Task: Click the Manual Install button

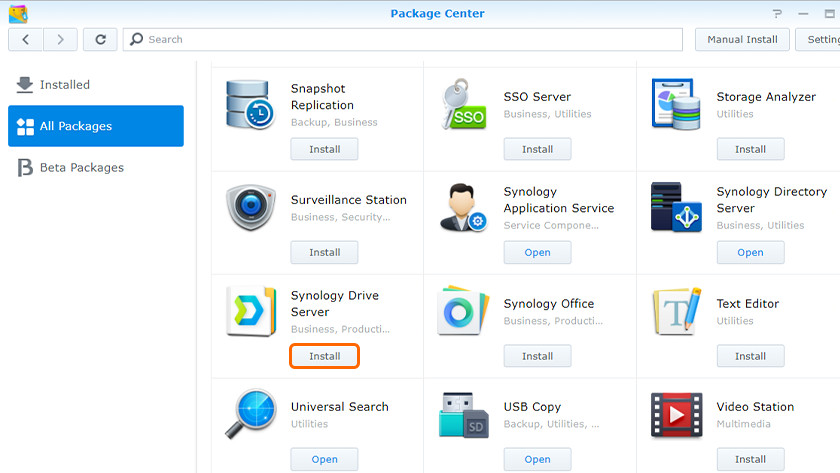Action: tap(741, 40)
